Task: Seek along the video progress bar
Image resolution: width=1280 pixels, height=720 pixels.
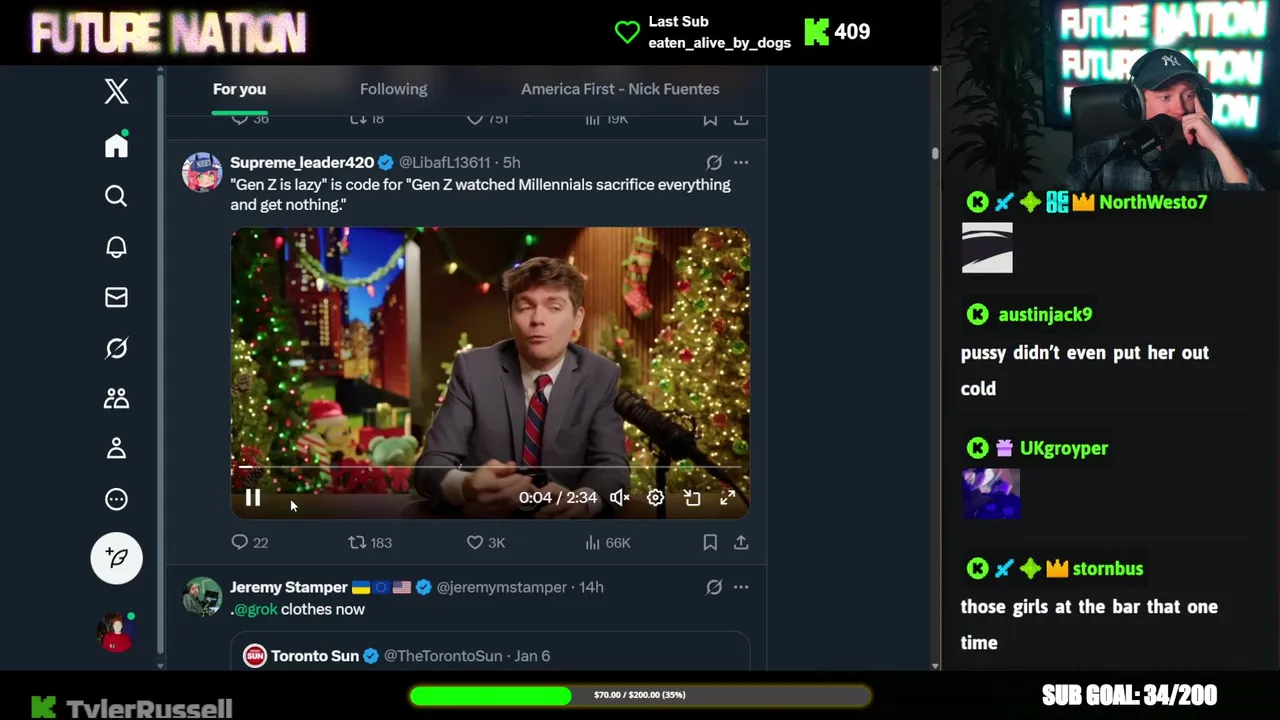Action: point(490,467)
